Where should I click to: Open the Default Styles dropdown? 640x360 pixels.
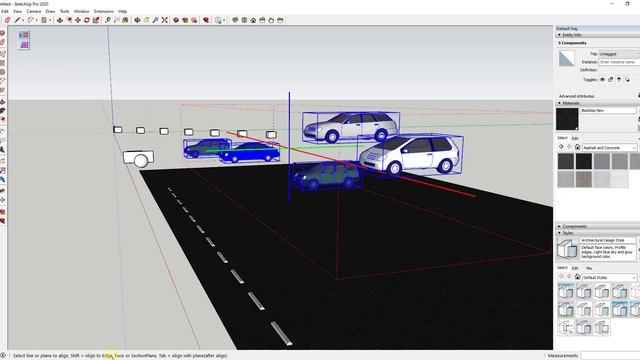609,277
